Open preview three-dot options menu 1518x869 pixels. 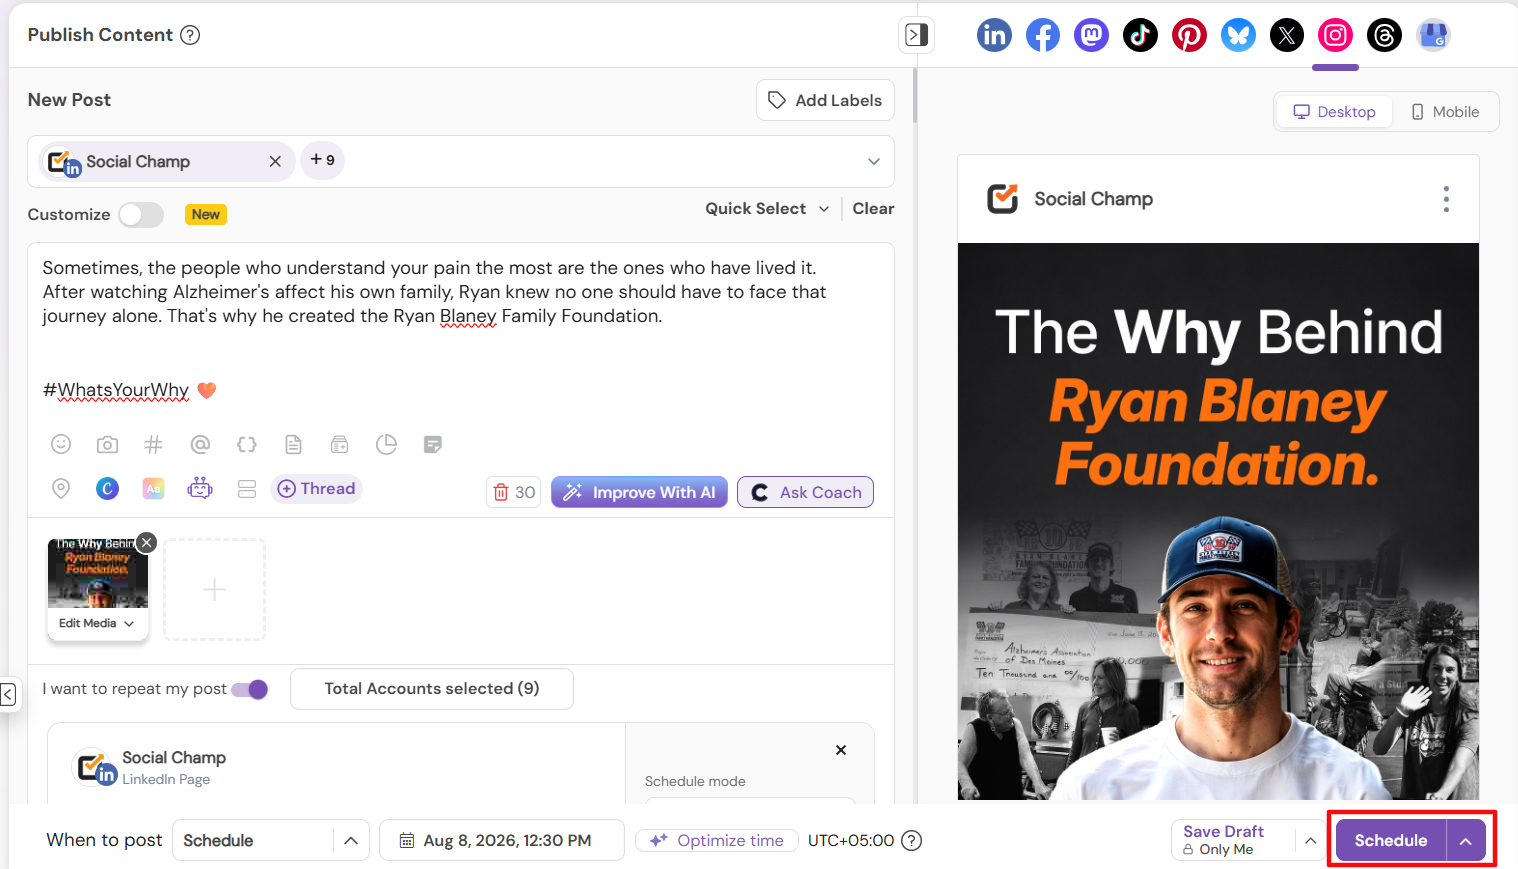coord(1446,199)
